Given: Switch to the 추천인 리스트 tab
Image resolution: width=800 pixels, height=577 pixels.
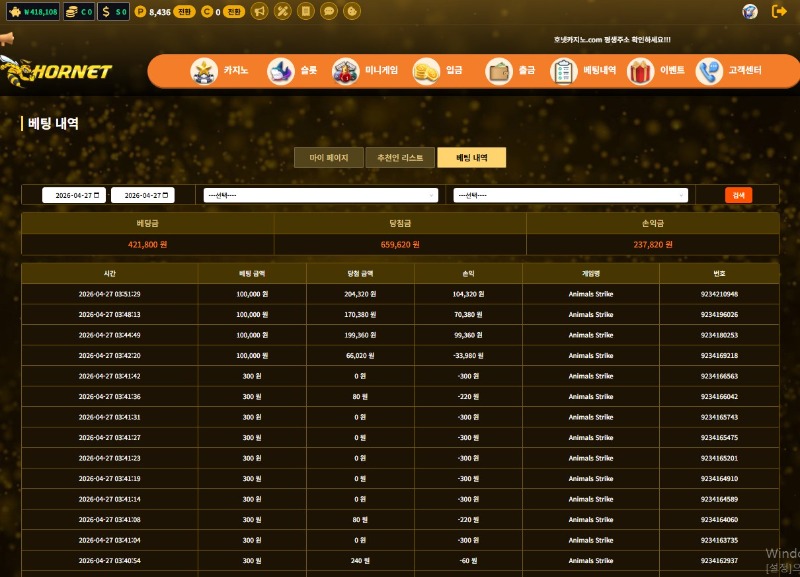Looking at the screenshot, I should click(400, 158).
